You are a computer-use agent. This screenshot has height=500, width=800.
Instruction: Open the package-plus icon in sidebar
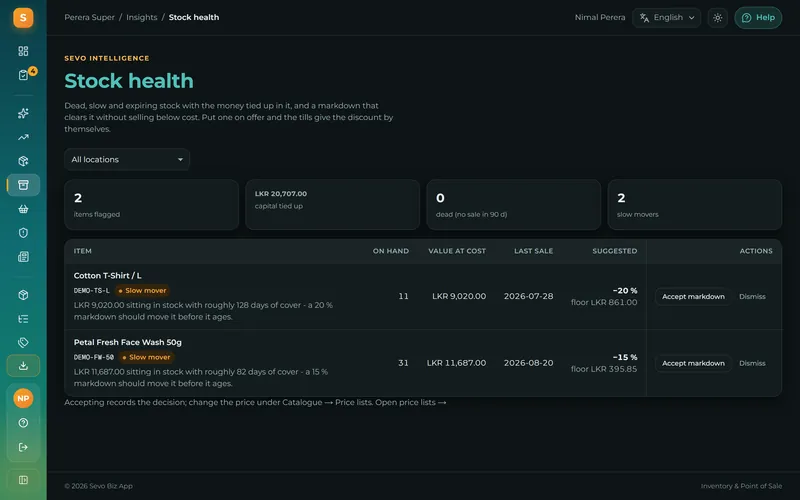point(23,161)
